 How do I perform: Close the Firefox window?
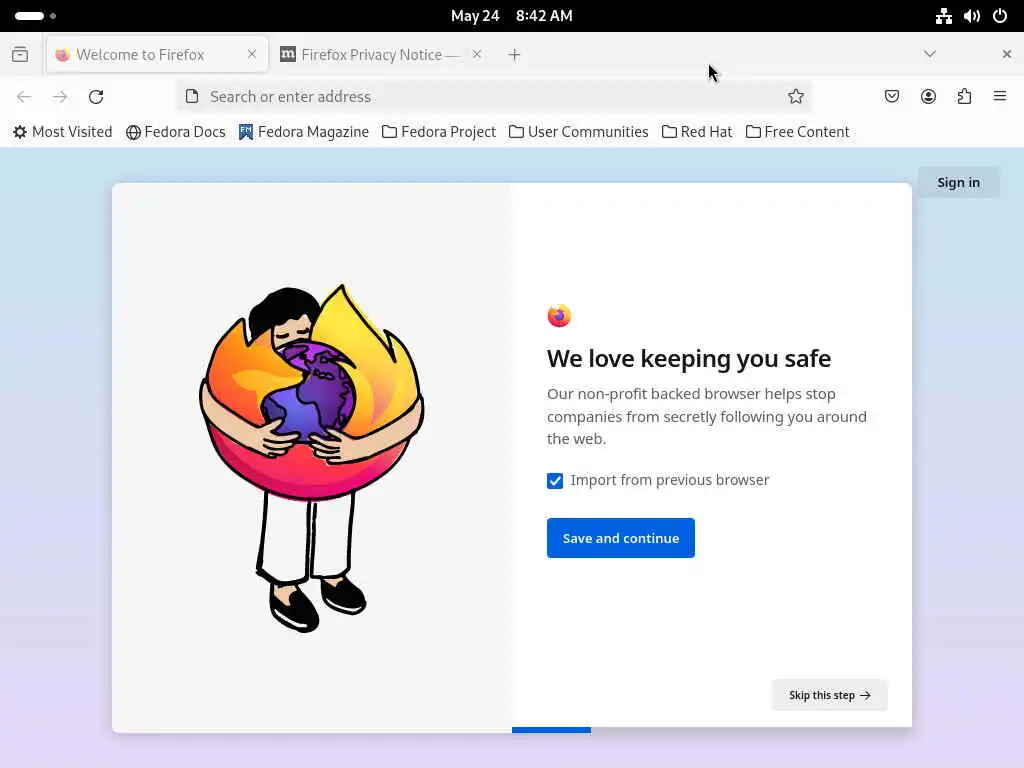(1006, 54)
